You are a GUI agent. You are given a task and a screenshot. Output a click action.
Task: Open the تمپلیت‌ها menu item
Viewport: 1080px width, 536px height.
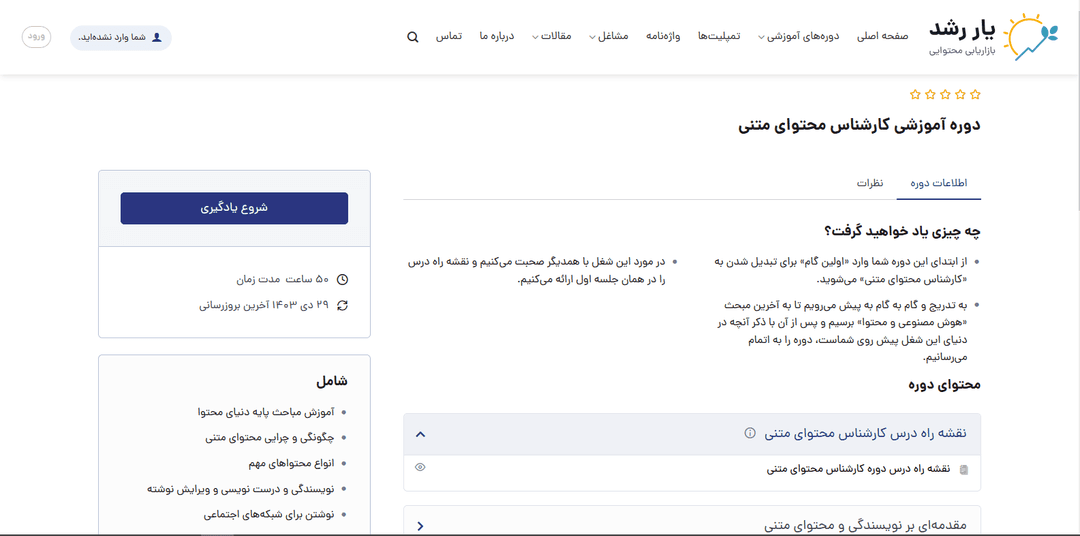[719, 37]
